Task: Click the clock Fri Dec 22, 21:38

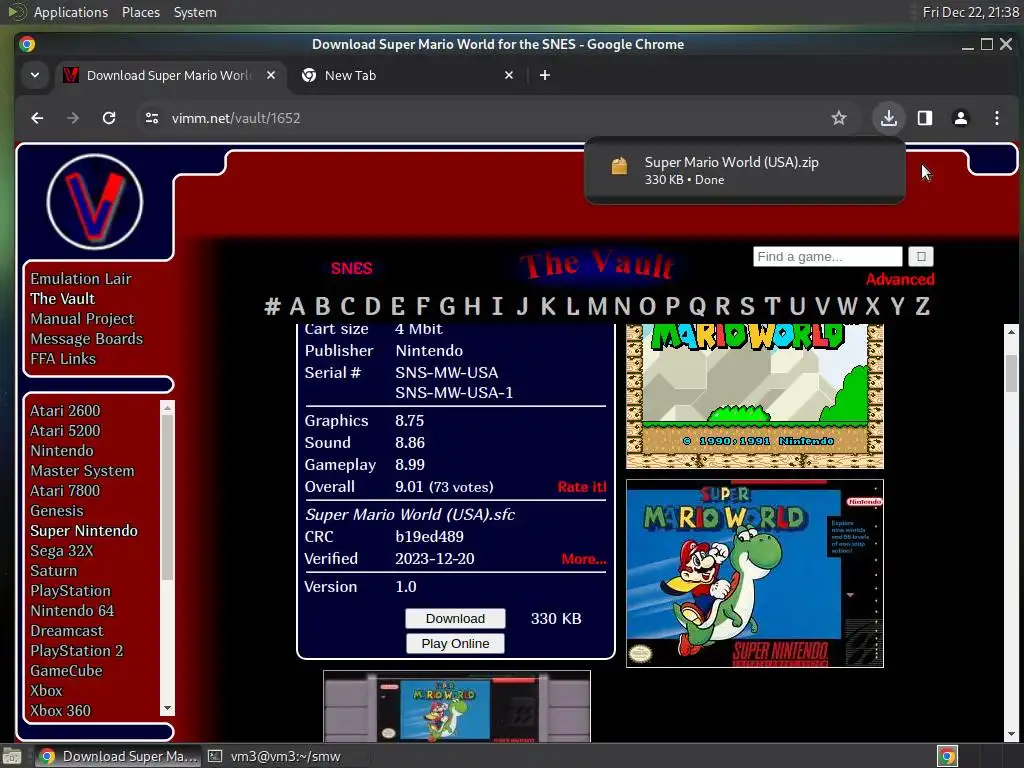Action: pos(970,12)
